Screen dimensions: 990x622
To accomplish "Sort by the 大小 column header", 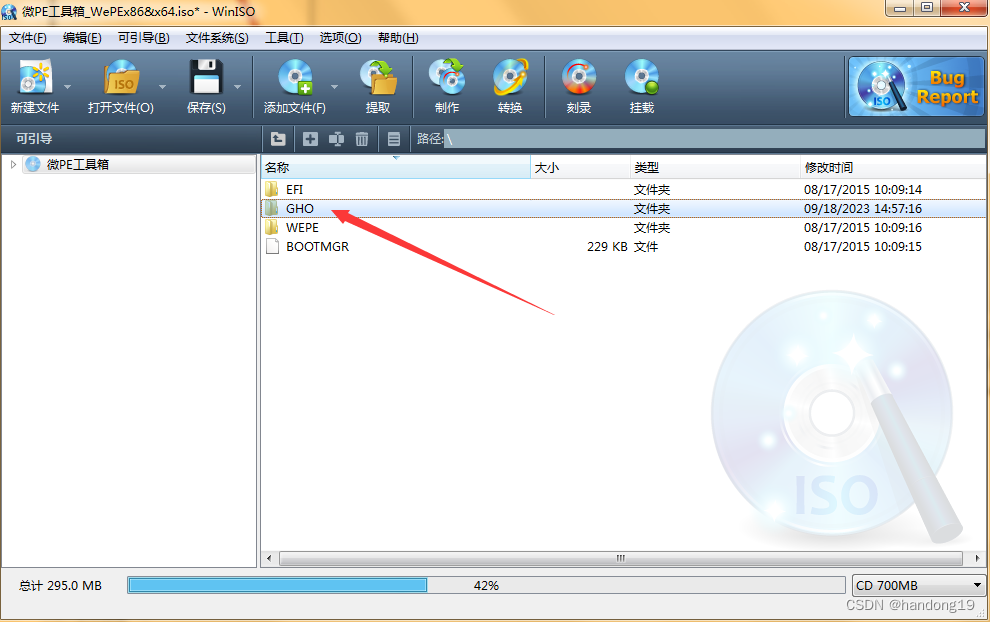I will coord(580,167).
